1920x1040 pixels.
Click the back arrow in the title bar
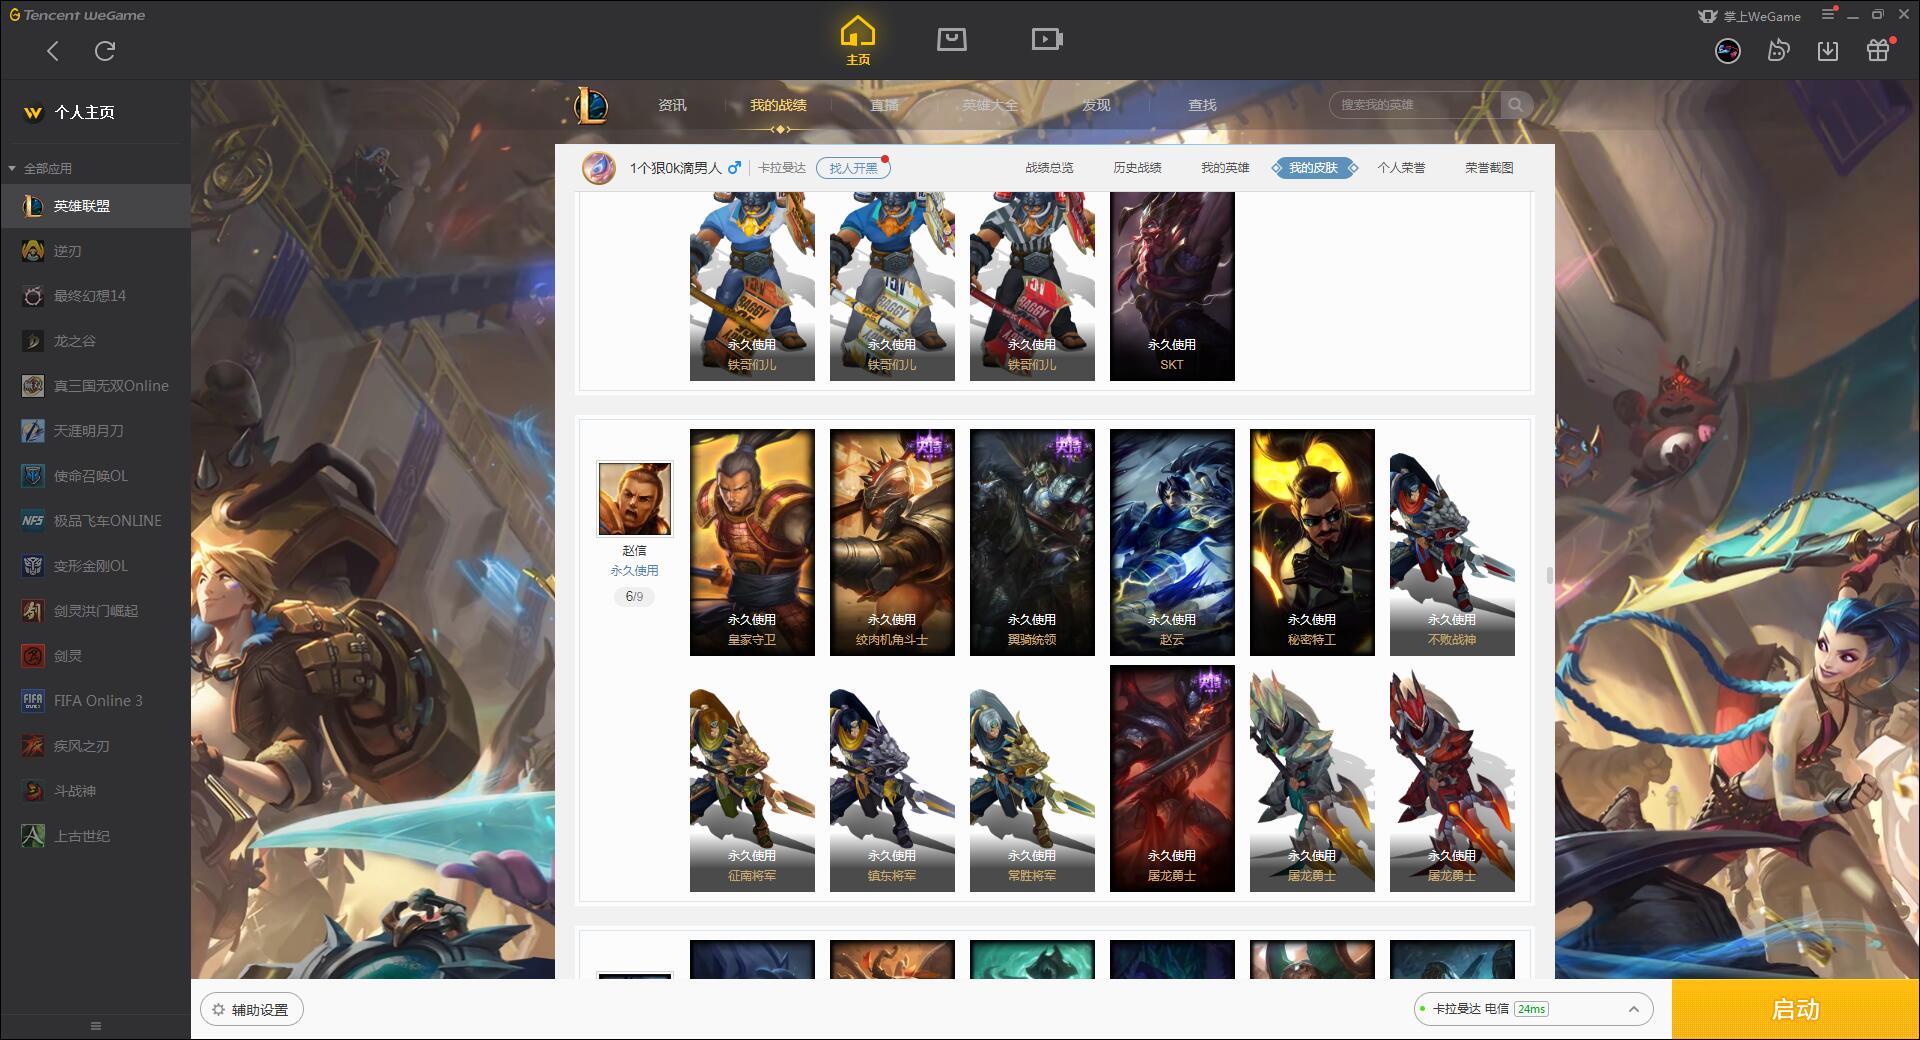53,51
